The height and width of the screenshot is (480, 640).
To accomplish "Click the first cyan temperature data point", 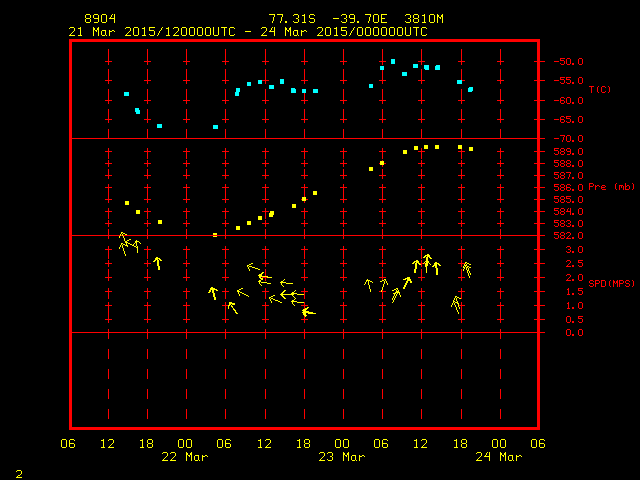I will click(126, 94).
